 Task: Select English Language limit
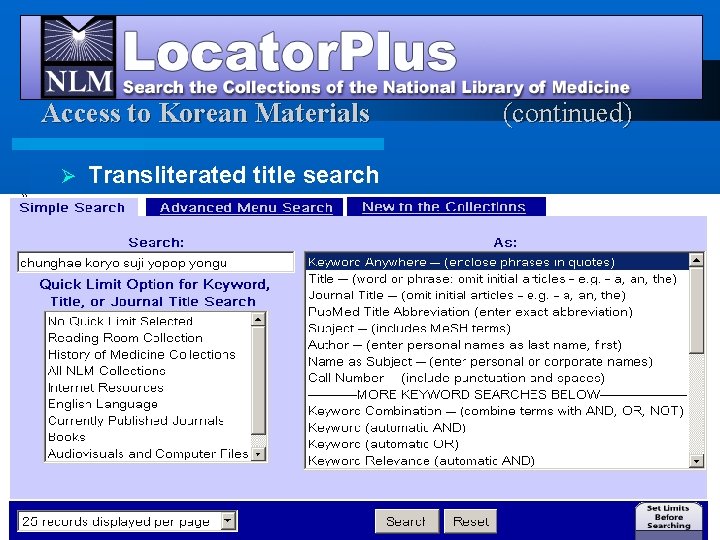click(148, 404)
